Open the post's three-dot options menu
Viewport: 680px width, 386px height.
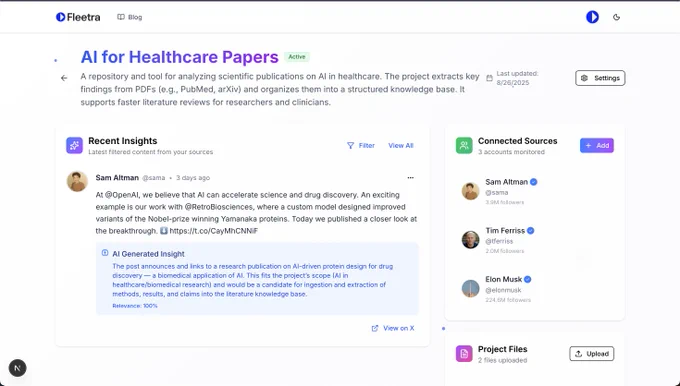point(410,177)
